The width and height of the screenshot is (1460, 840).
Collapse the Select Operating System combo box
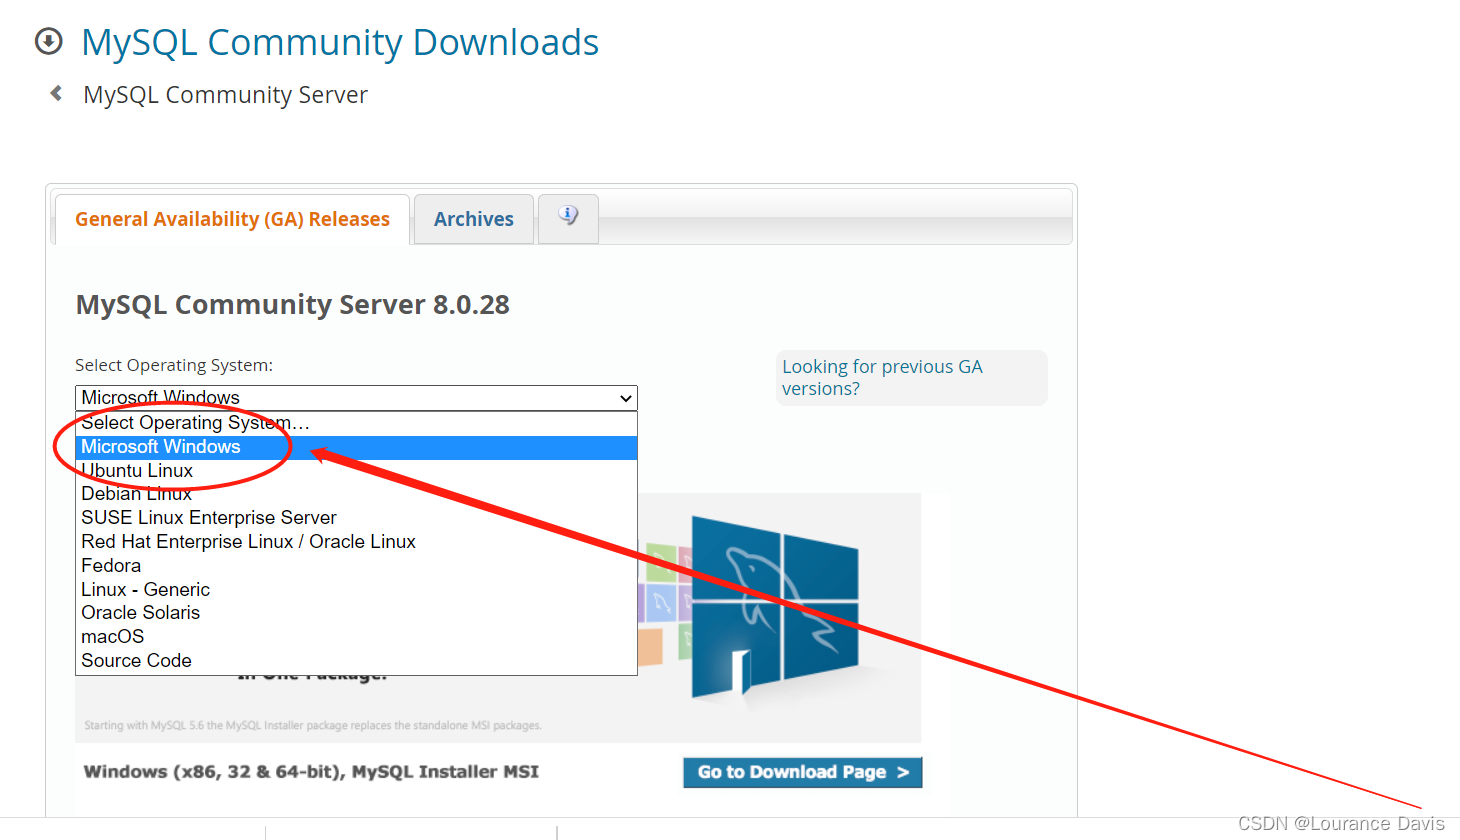click(x=356, y=398)
